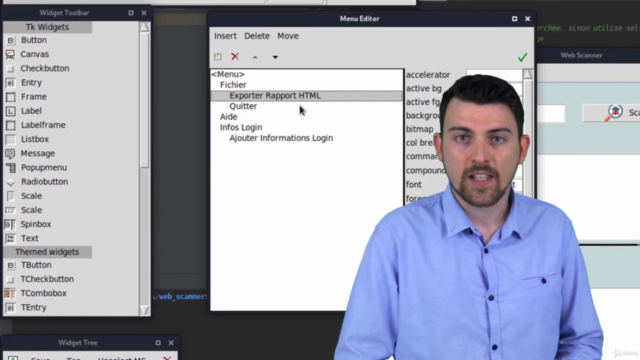Pick the Label widget icon
Screen dimensions: 640x360
click(11, 111)
